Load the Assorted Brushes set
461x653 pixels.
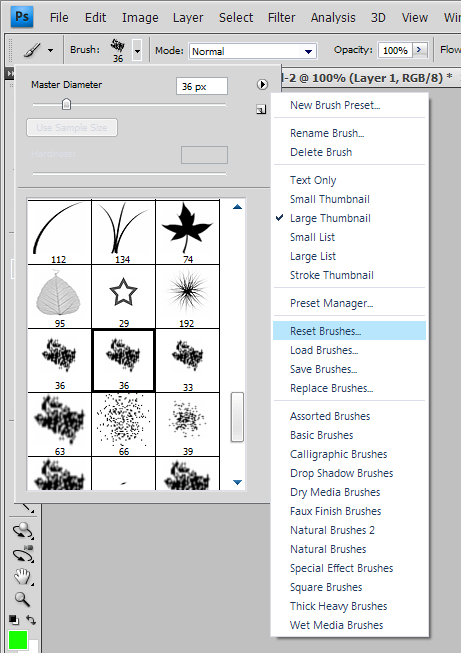pyautogui.click(x=330, y=416)
